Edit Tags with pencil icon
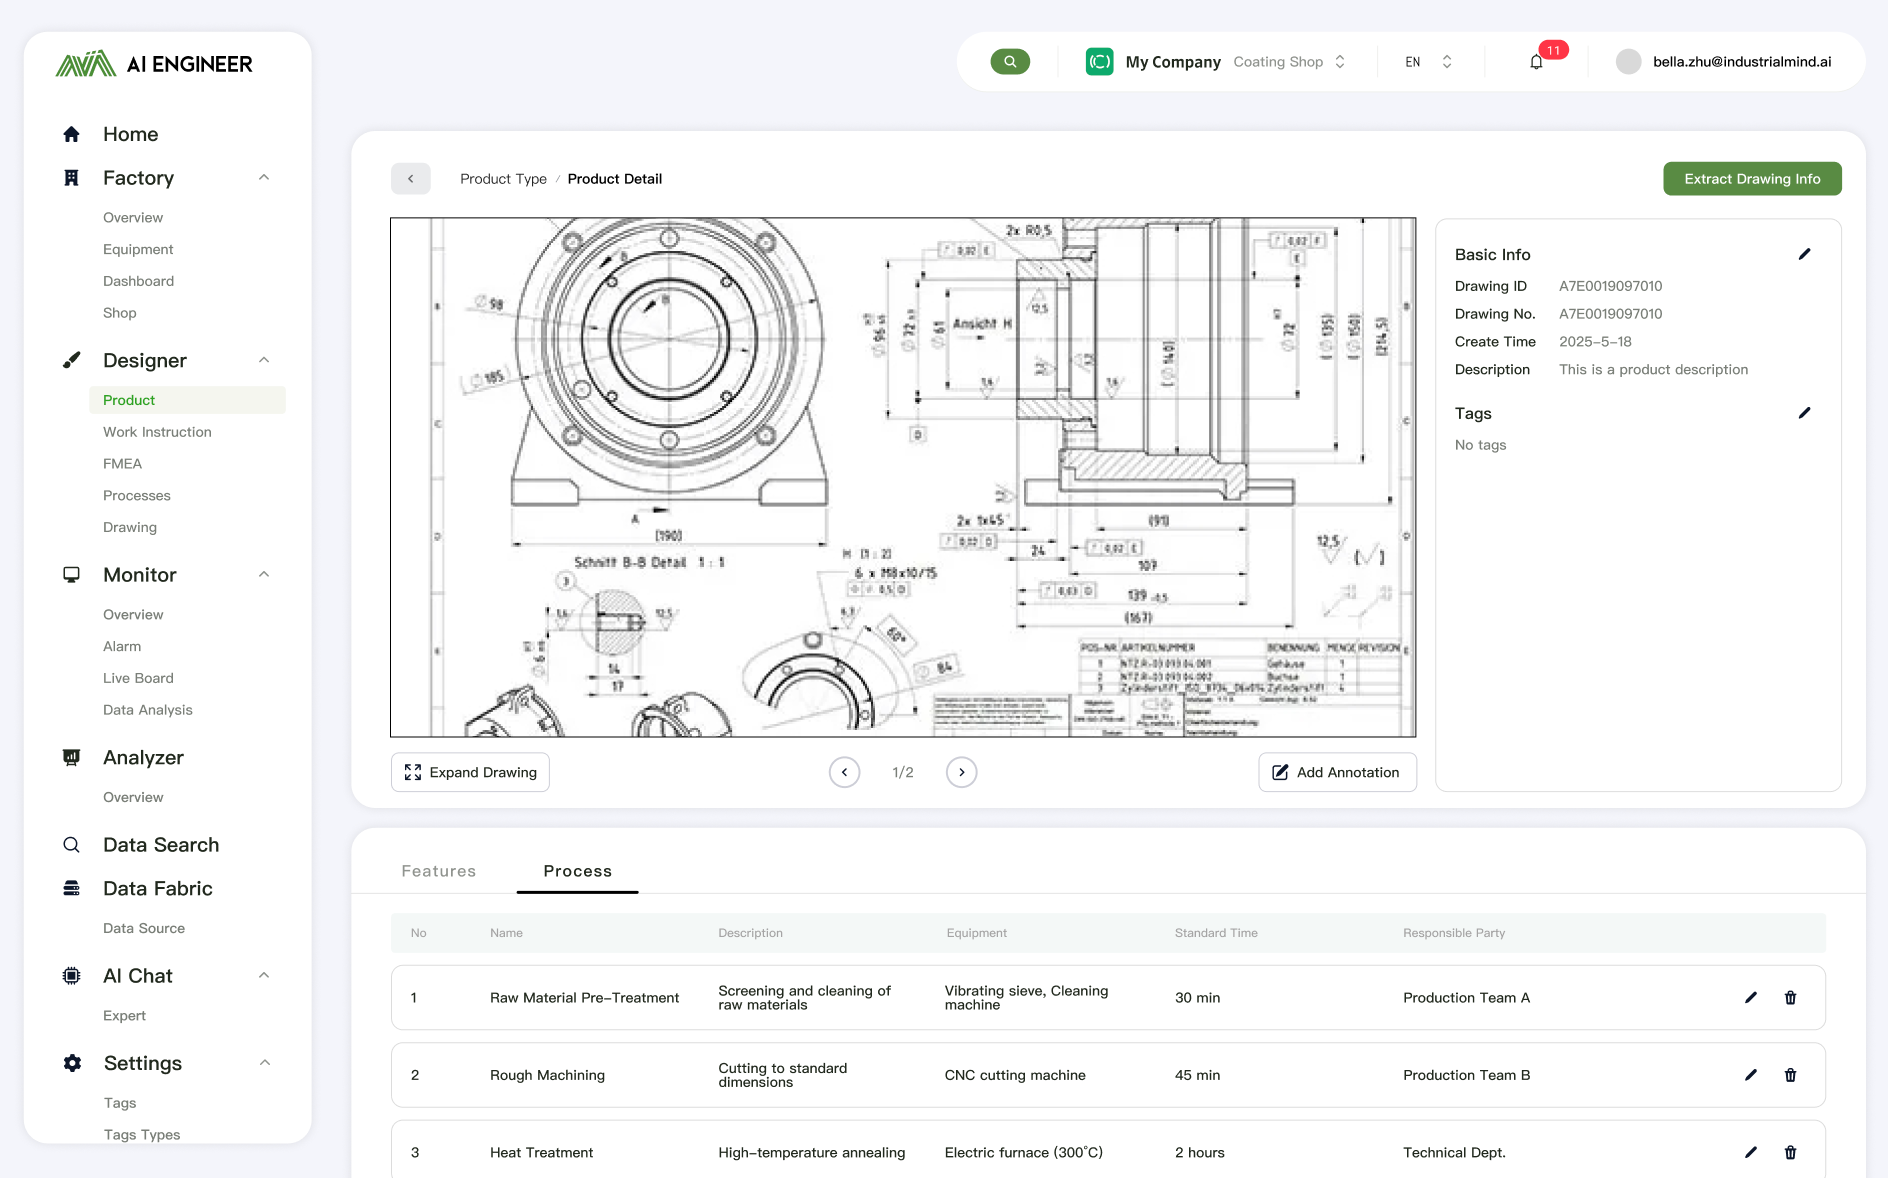The image size is (1888, 1178). (1805, 413)
